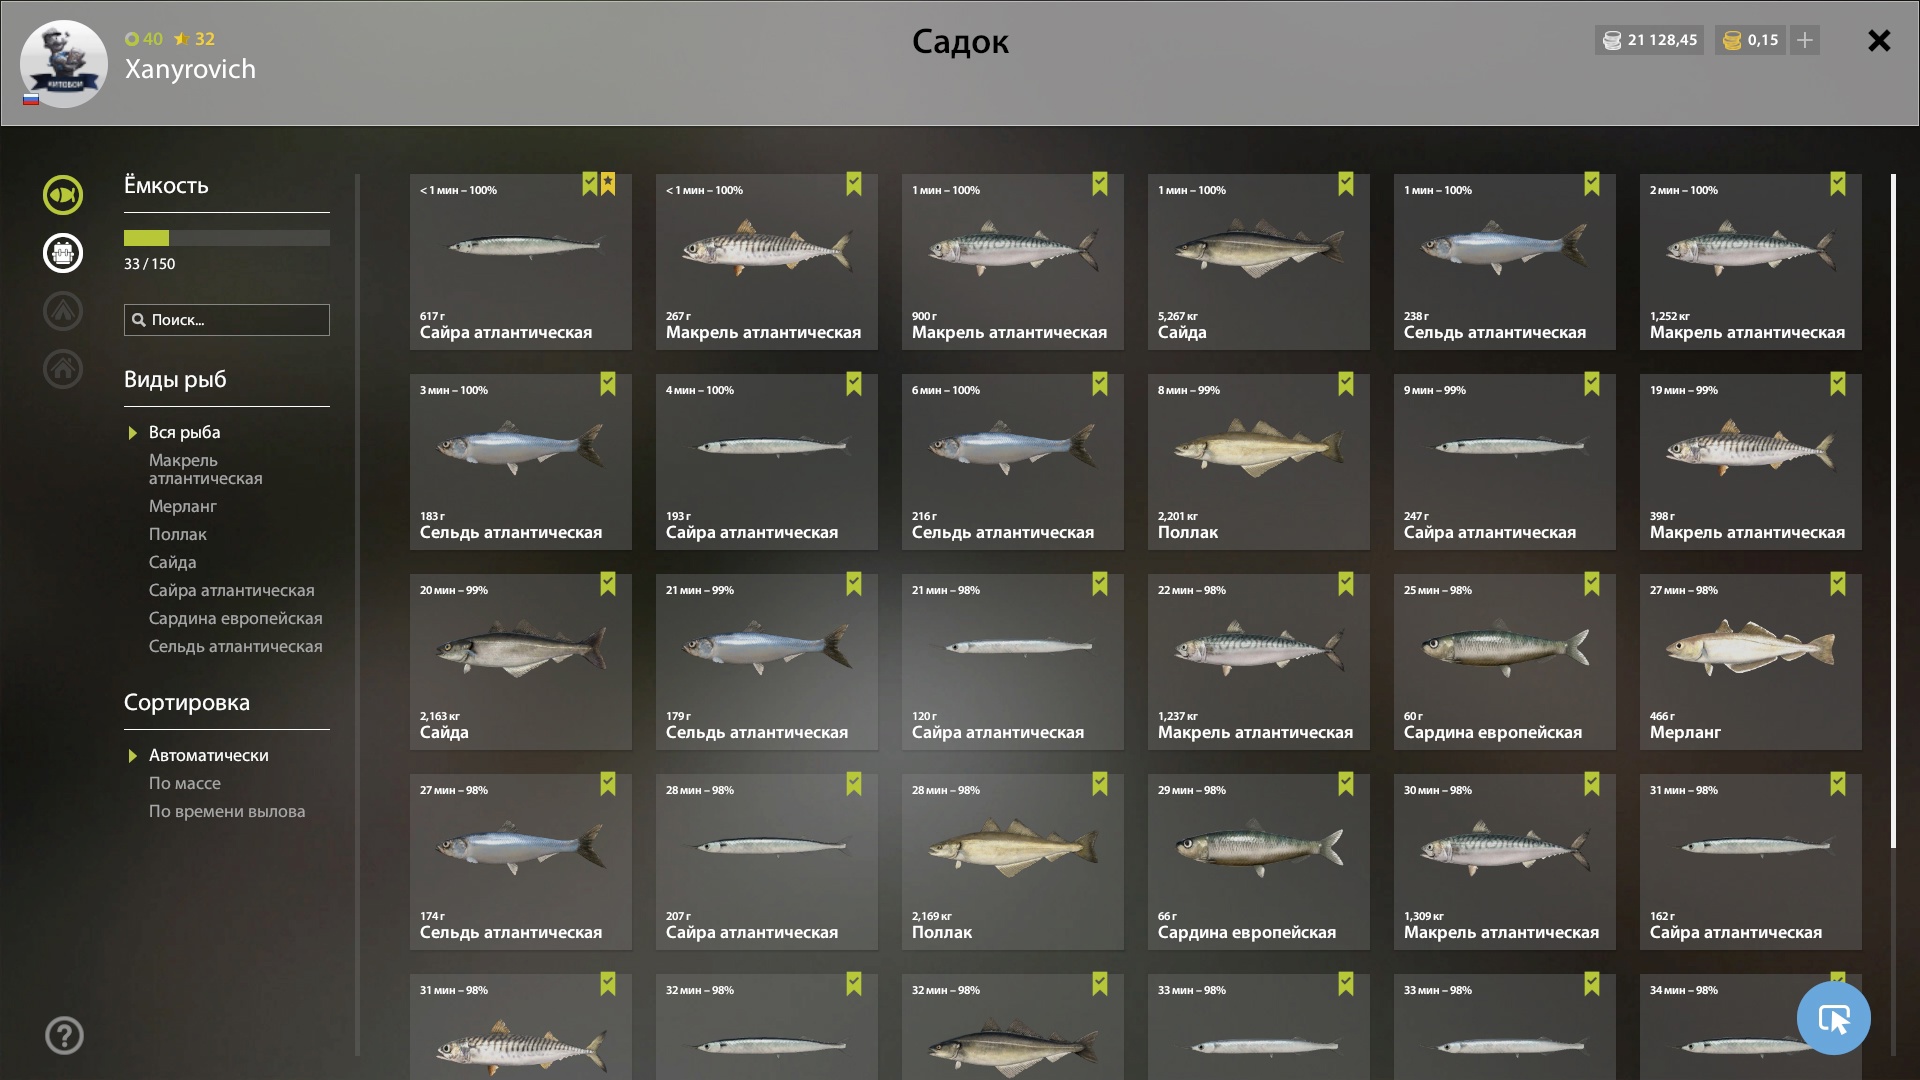Screen dimensions: 1920x1080
Task: Open the help question mark icon
Action: pyautogui.click(x=64, y=1035)
